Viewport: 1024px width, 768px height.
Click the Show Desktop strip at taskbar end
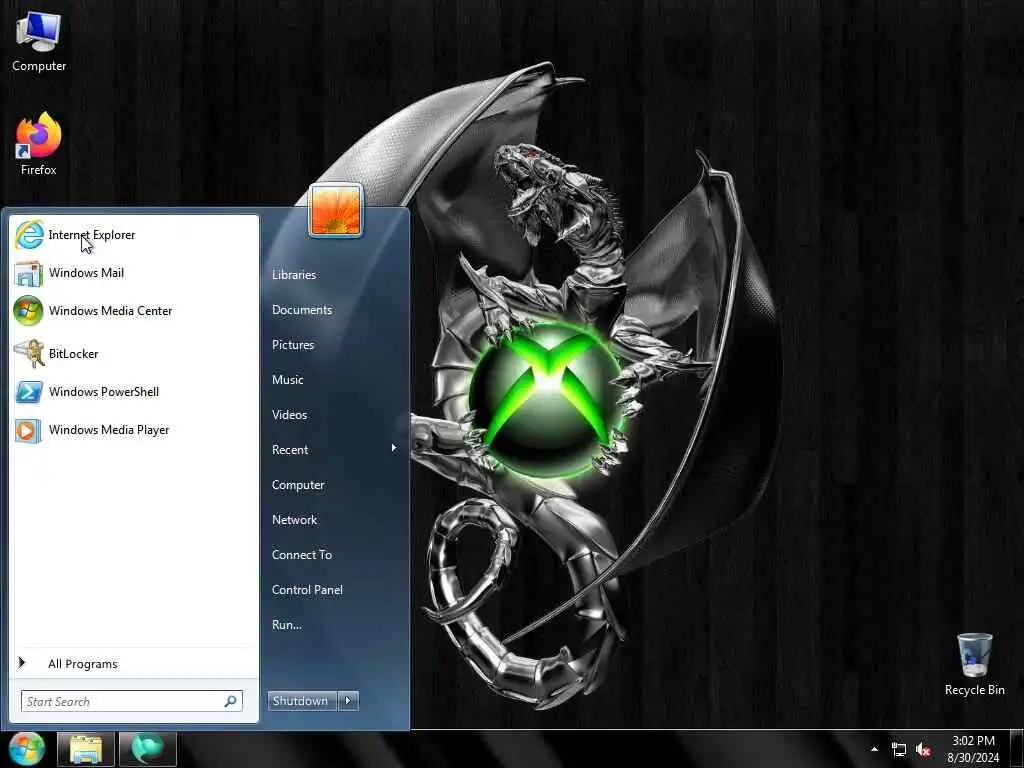tap(1019, 749)
